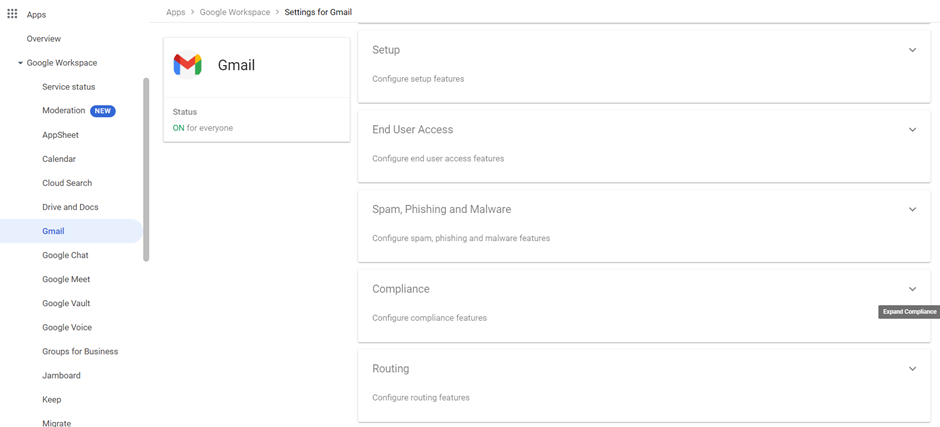Click the ON for everyone status

click(x=203, y=128)
